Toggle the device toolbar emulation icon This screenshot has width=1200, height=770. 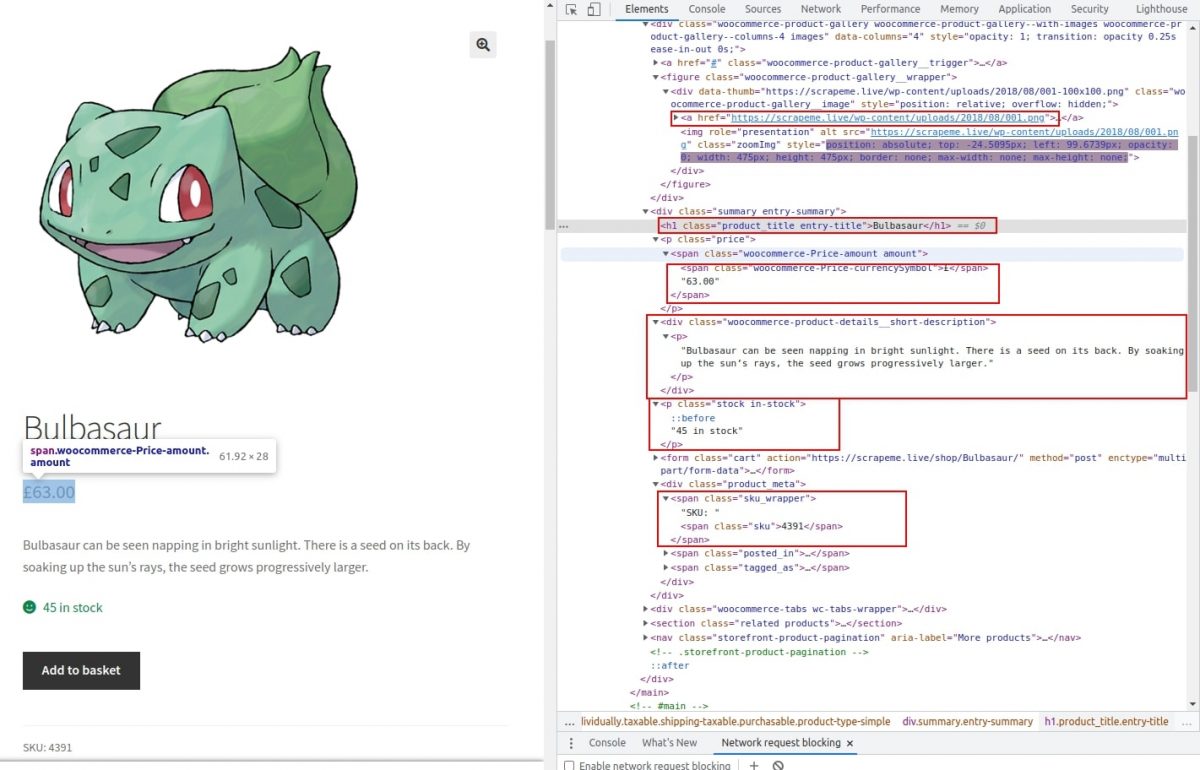click(589, 8)
